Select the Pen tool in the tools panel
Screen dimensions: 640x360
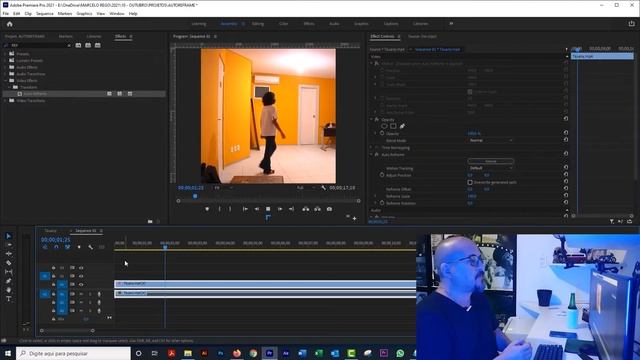tap(9, 281)
